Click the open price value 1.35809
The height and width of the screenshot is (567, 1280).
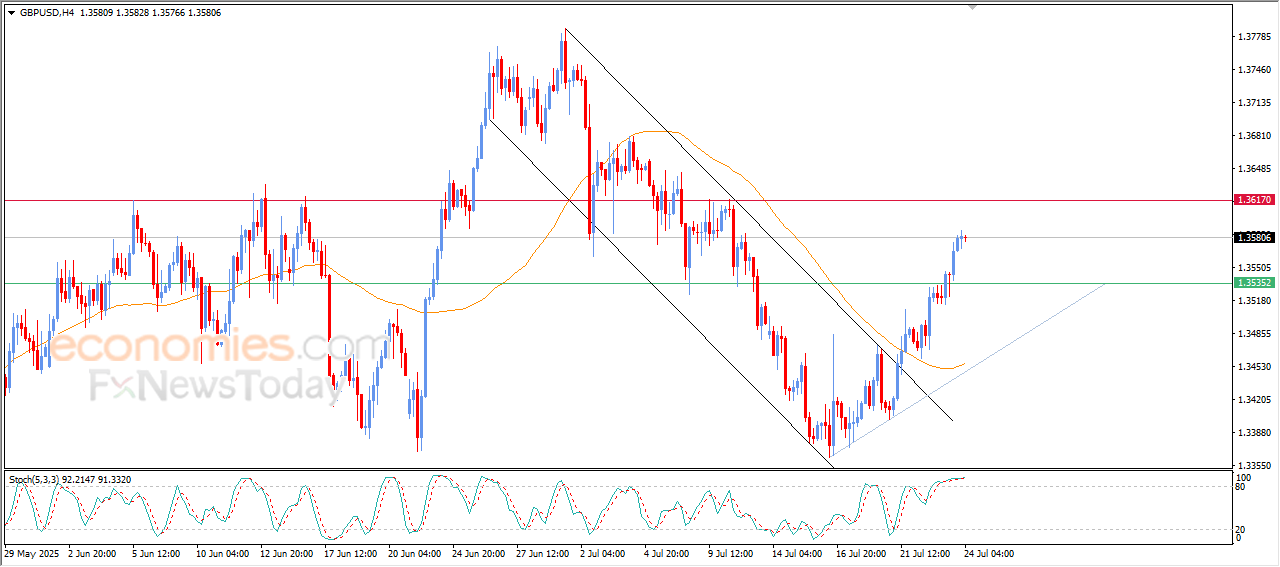click(97, 13)
